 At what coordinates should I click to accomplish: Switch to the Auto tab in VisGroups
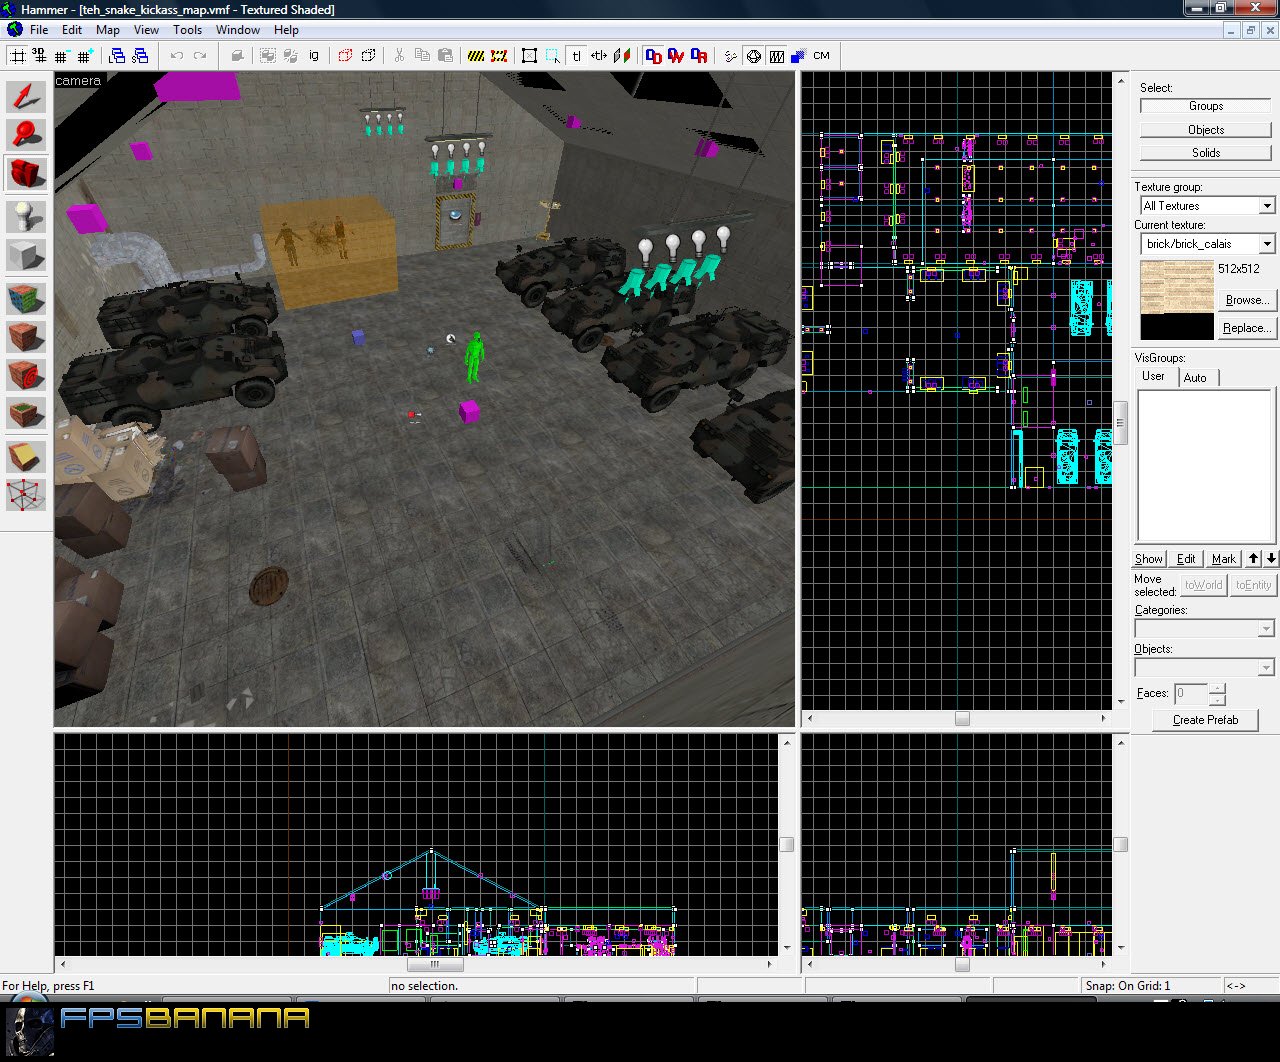click(1196, 377)
